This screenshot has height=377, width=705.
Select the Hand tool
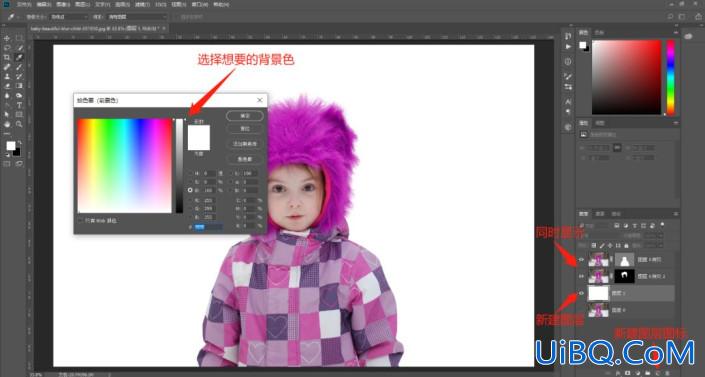point(7,124)
